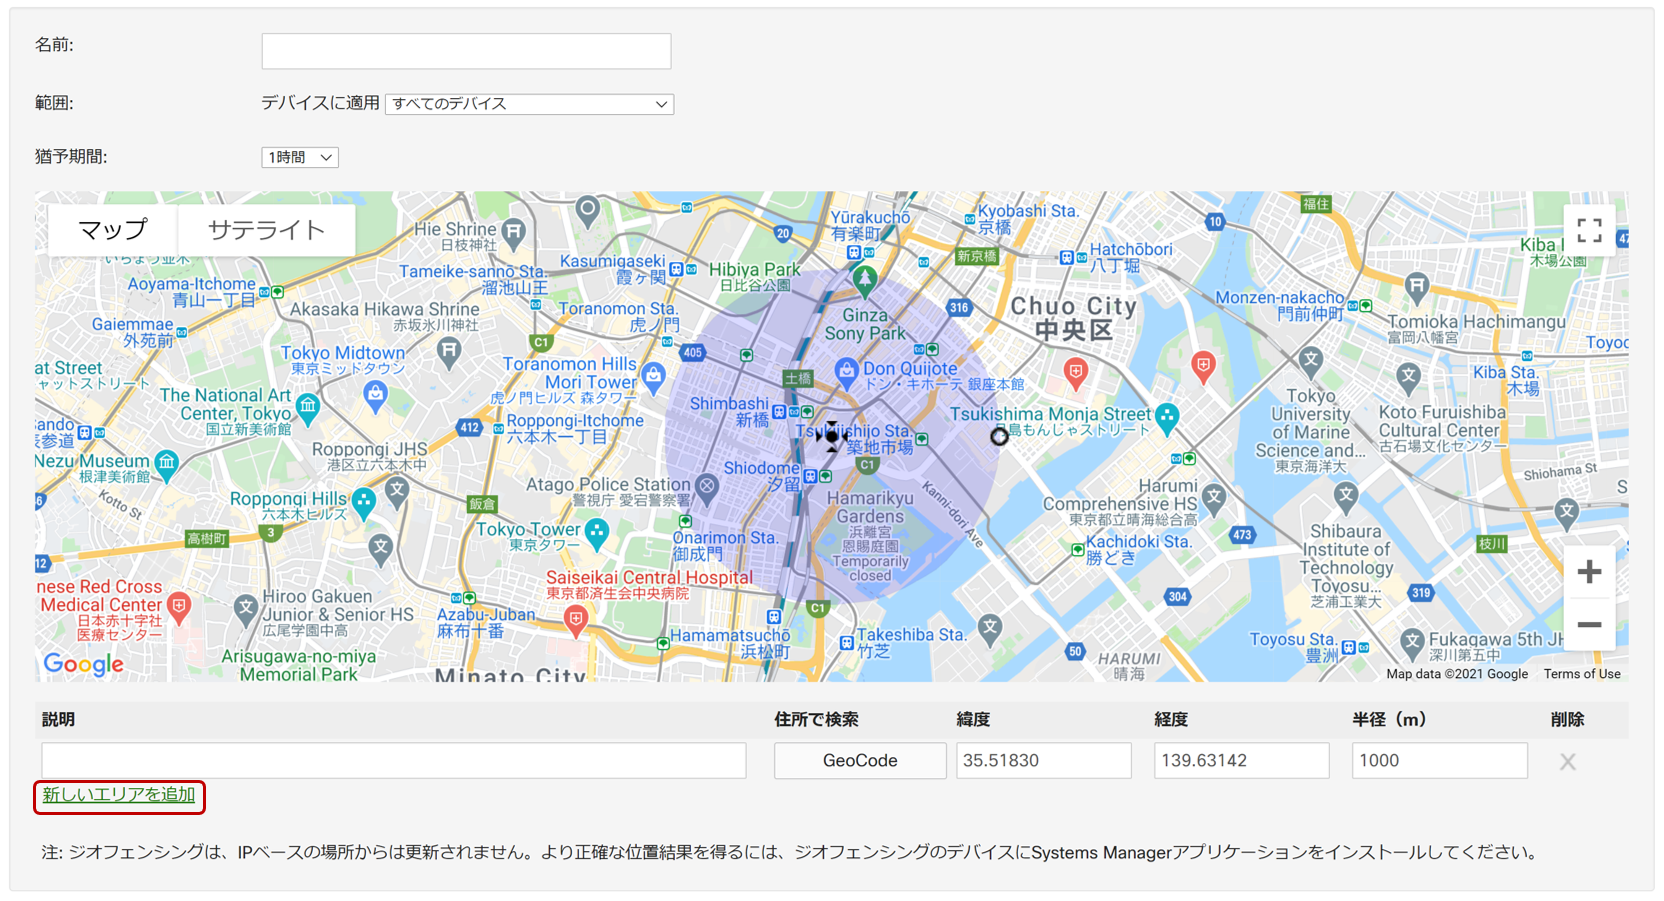
Task: Click Takeshiba Sta. map label
Action: coord(911,642)
